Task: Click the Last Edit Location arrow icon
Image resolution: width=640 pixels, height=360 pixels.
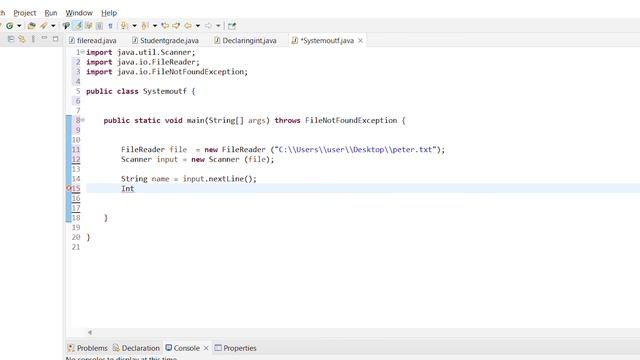Action: [165, 26]
